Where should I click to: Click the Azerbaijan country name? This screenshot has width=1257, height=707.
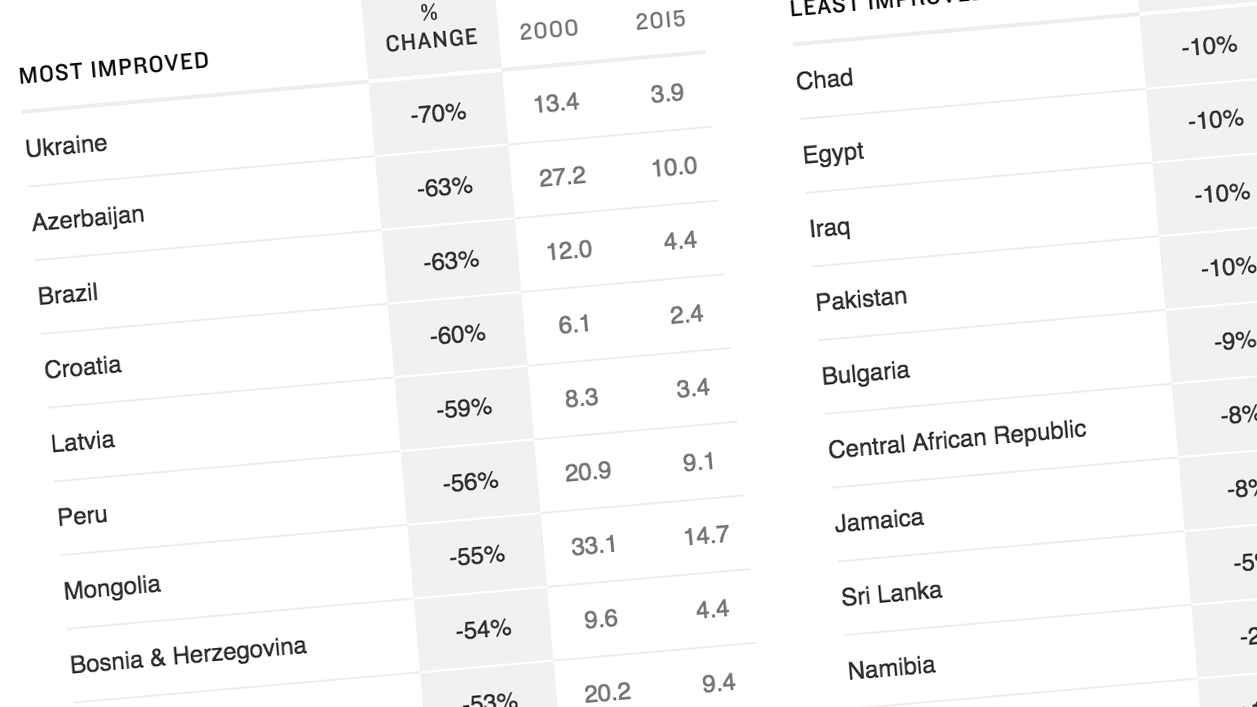pos(88,217)
